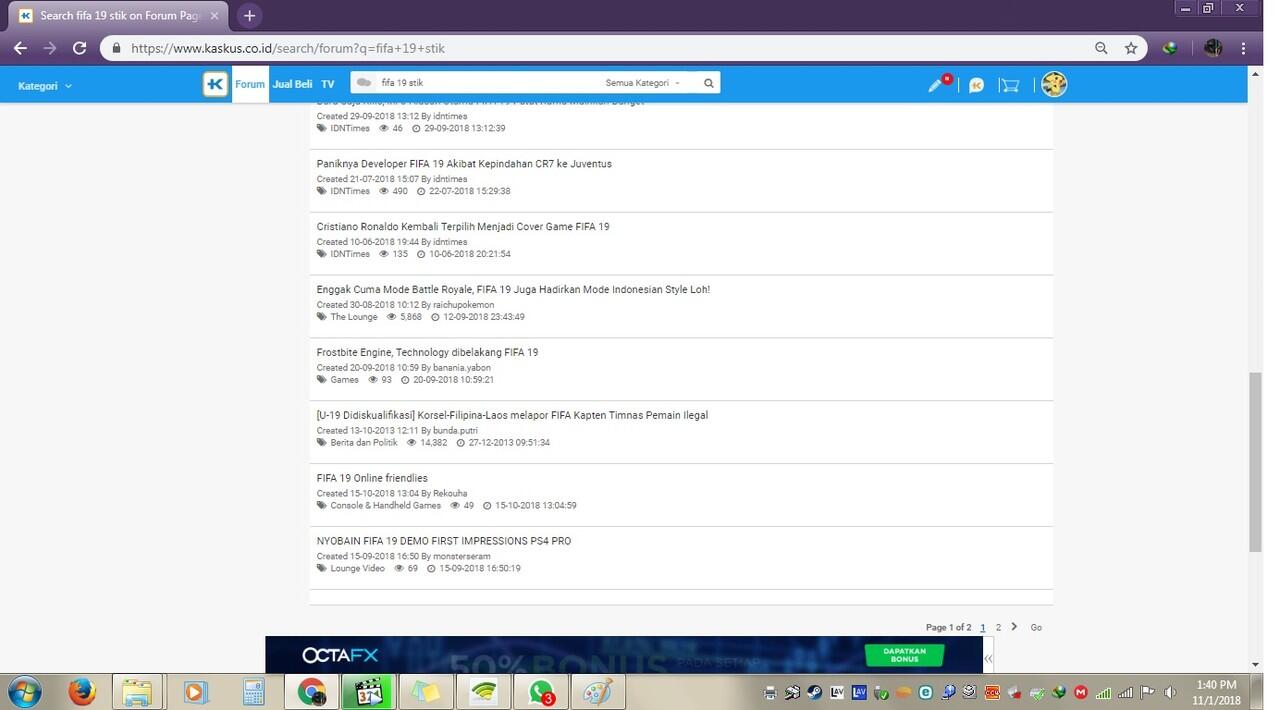1280x710 pixels.
Task: Open author banania.yabon profile
Action: 462,368
